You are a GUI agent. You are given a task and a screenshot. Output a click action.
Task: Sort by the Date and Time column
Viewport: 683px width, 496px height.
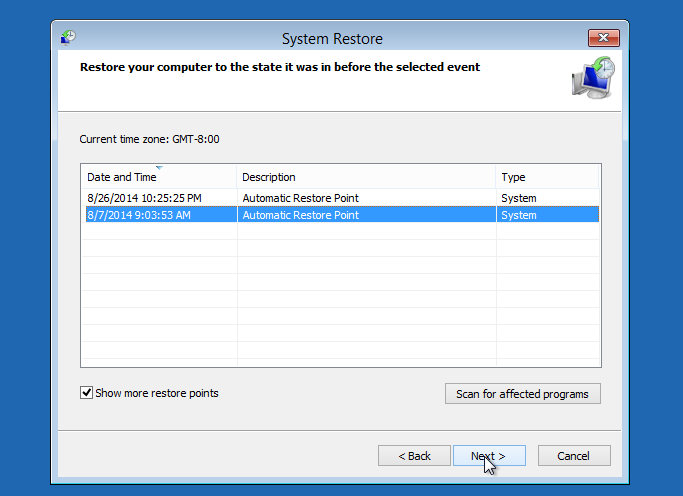click(x=123, y=177)
